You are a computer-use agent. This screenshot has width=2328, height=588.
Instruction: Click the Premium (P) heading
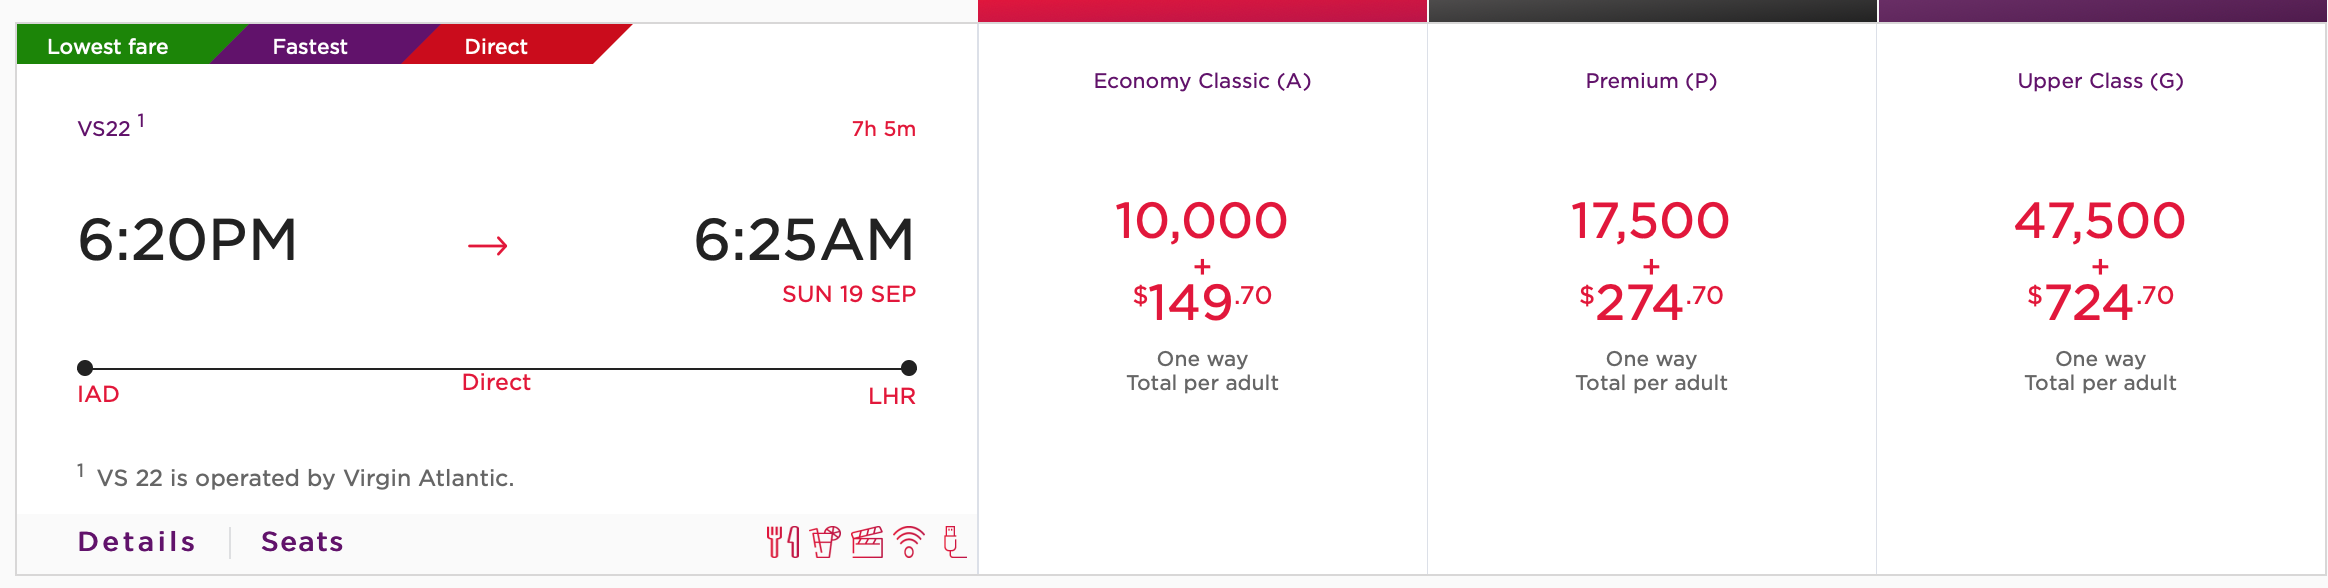coord(1651,81)
